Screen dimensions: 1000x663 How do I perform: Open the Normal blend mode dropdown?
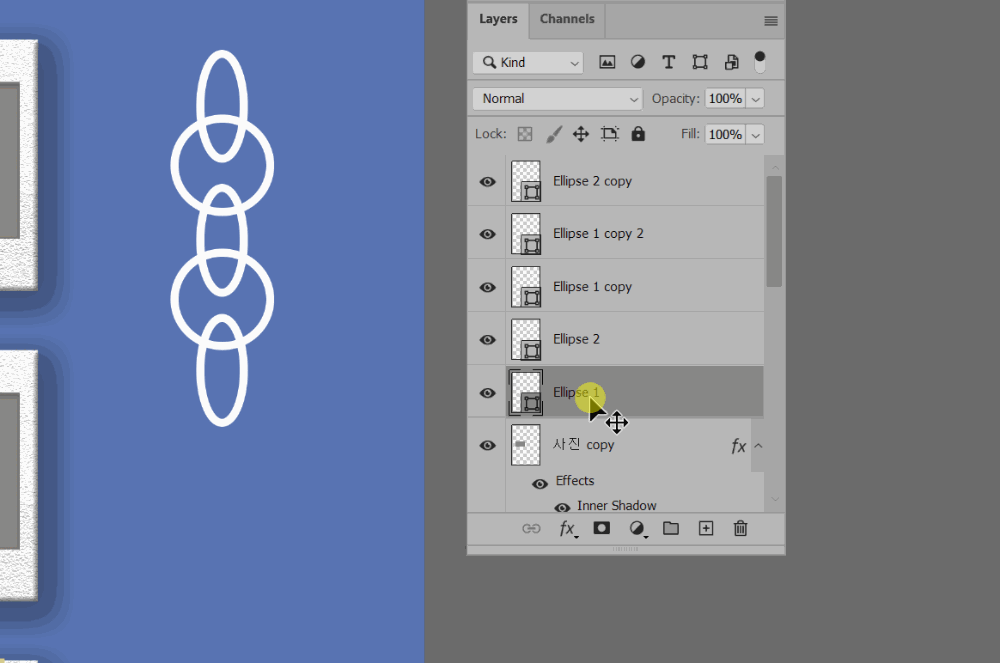point(557,99)
